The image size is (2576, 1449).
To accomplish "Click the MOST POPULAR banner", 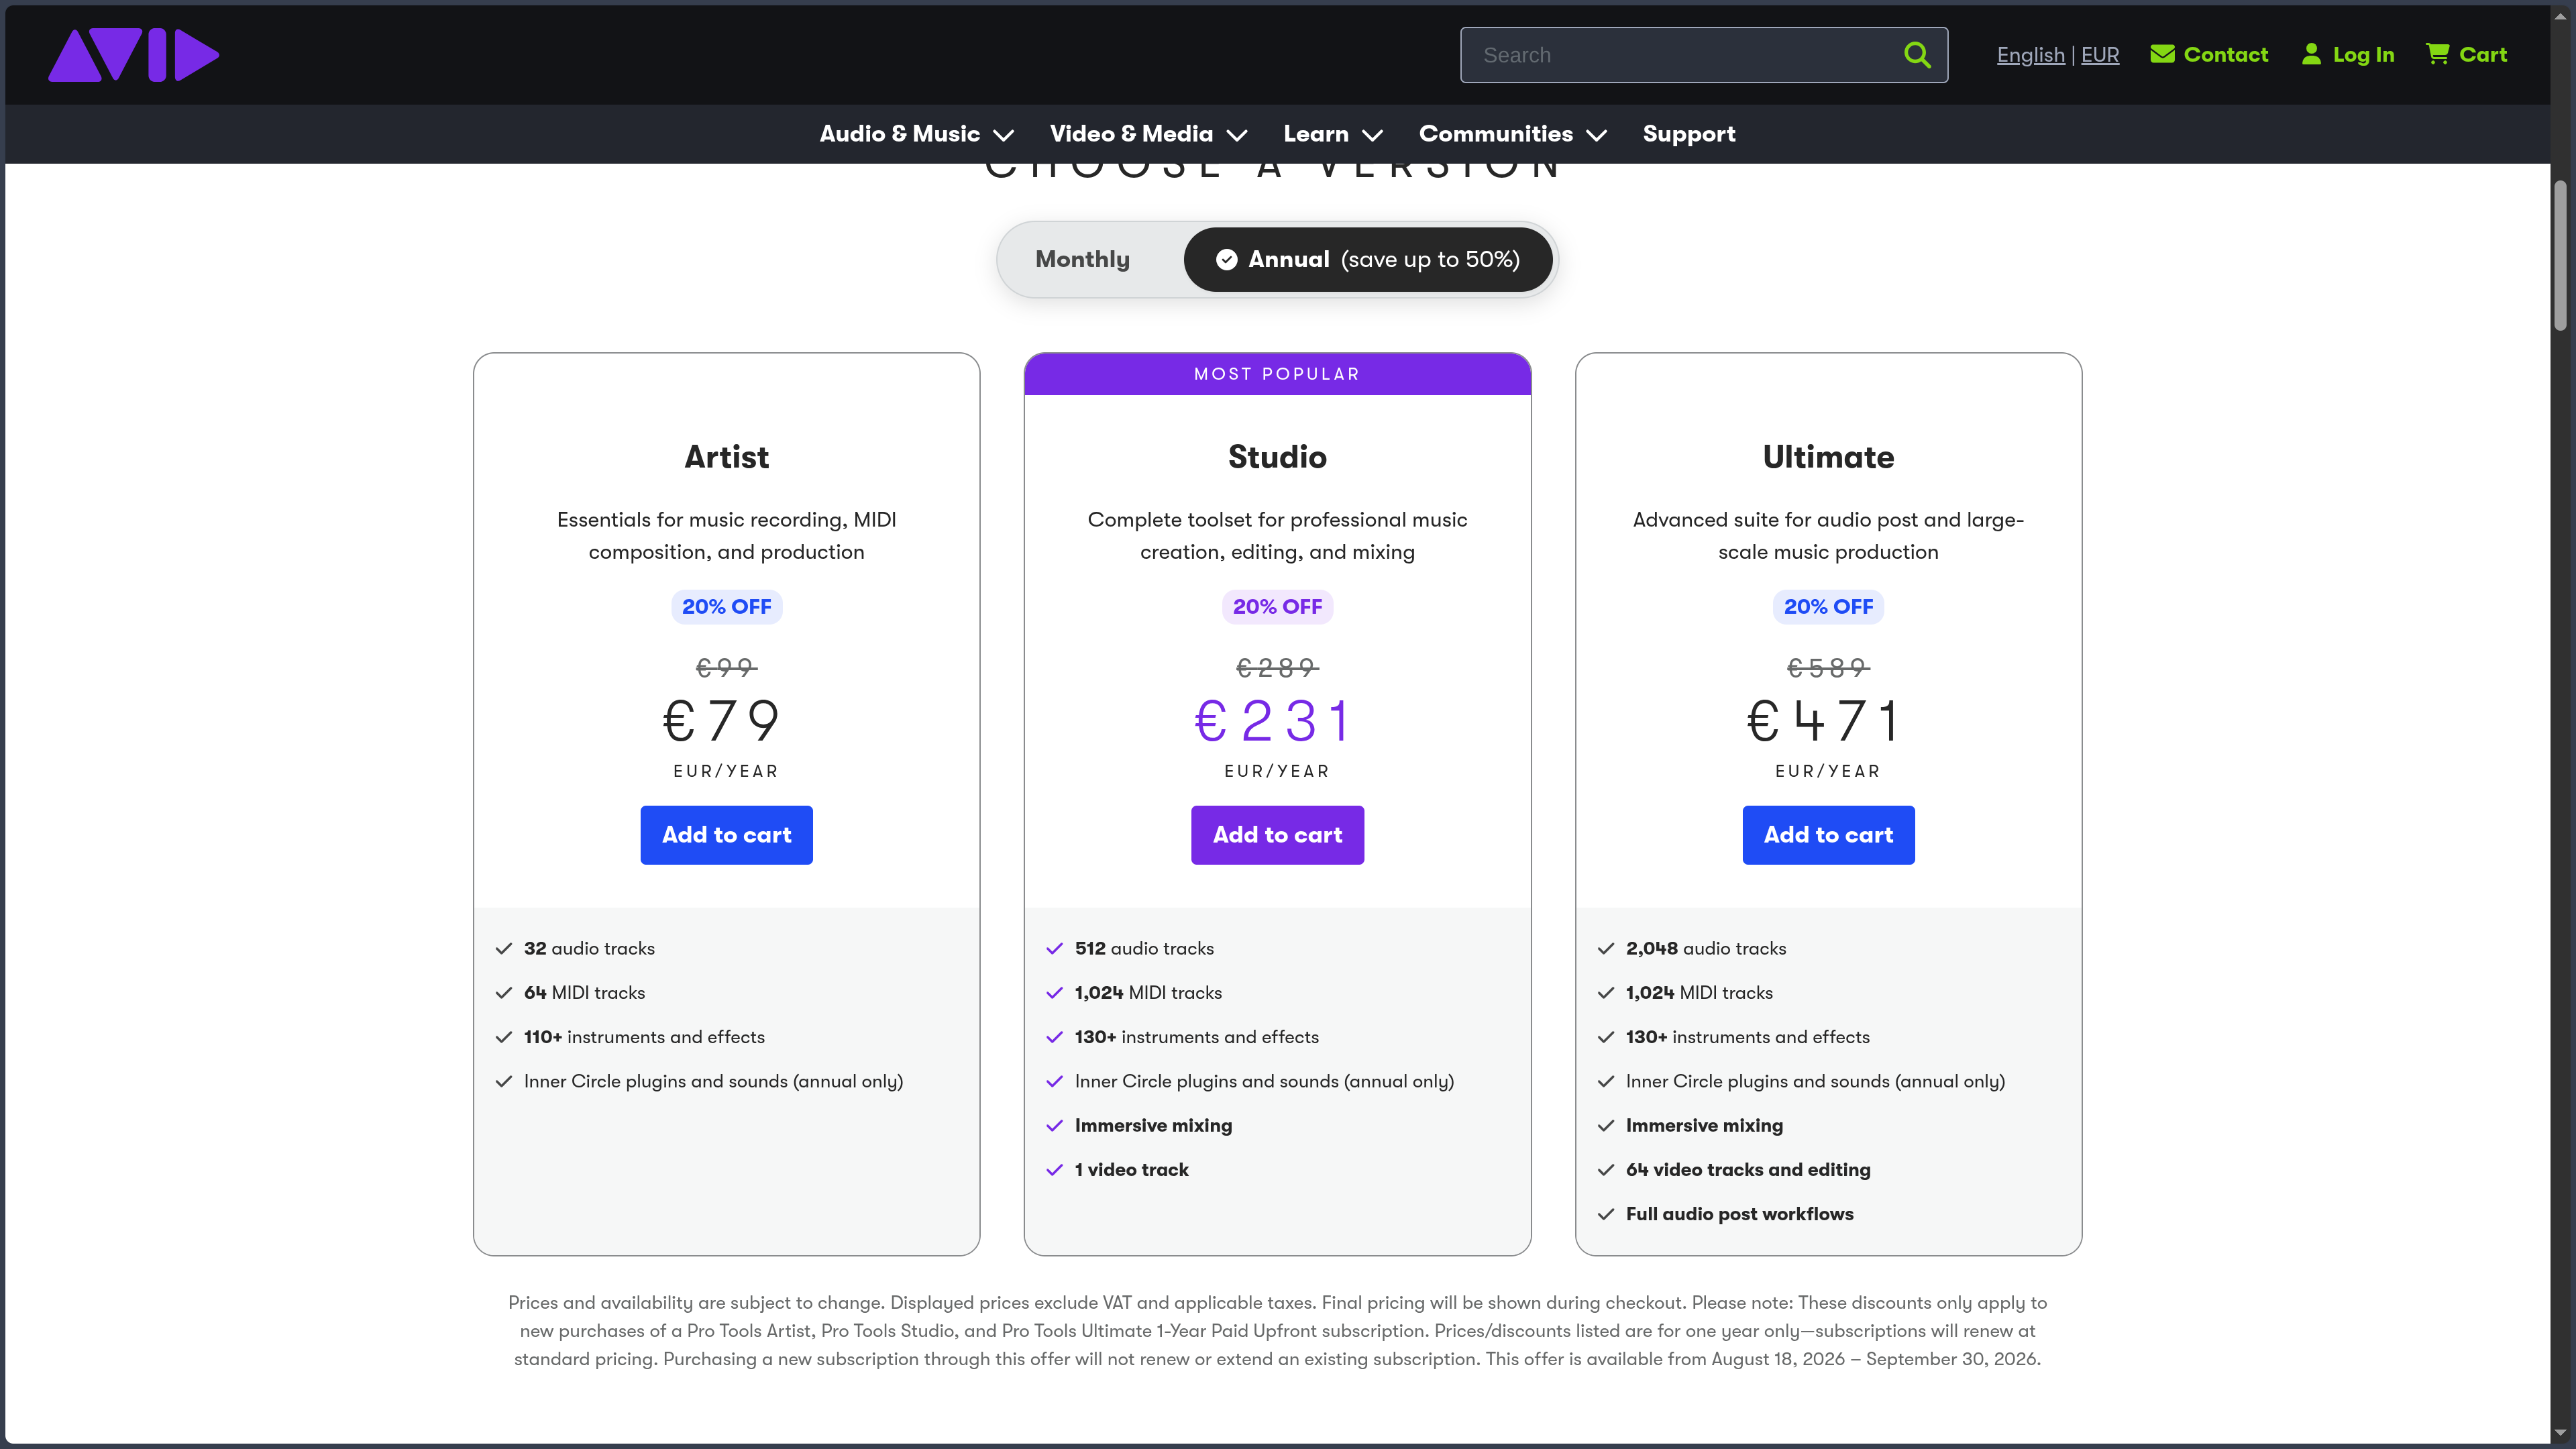I will pyautogui.click(x=1277, y=374).
